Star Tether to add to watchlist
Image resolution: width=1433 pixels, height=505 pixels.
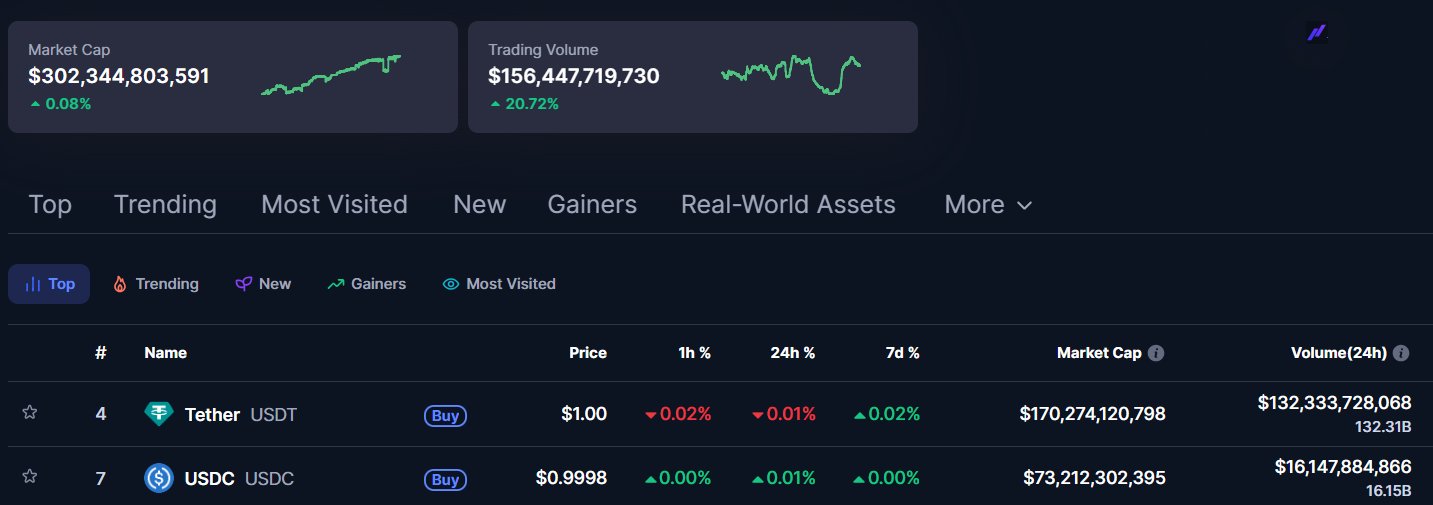[30, 413]
